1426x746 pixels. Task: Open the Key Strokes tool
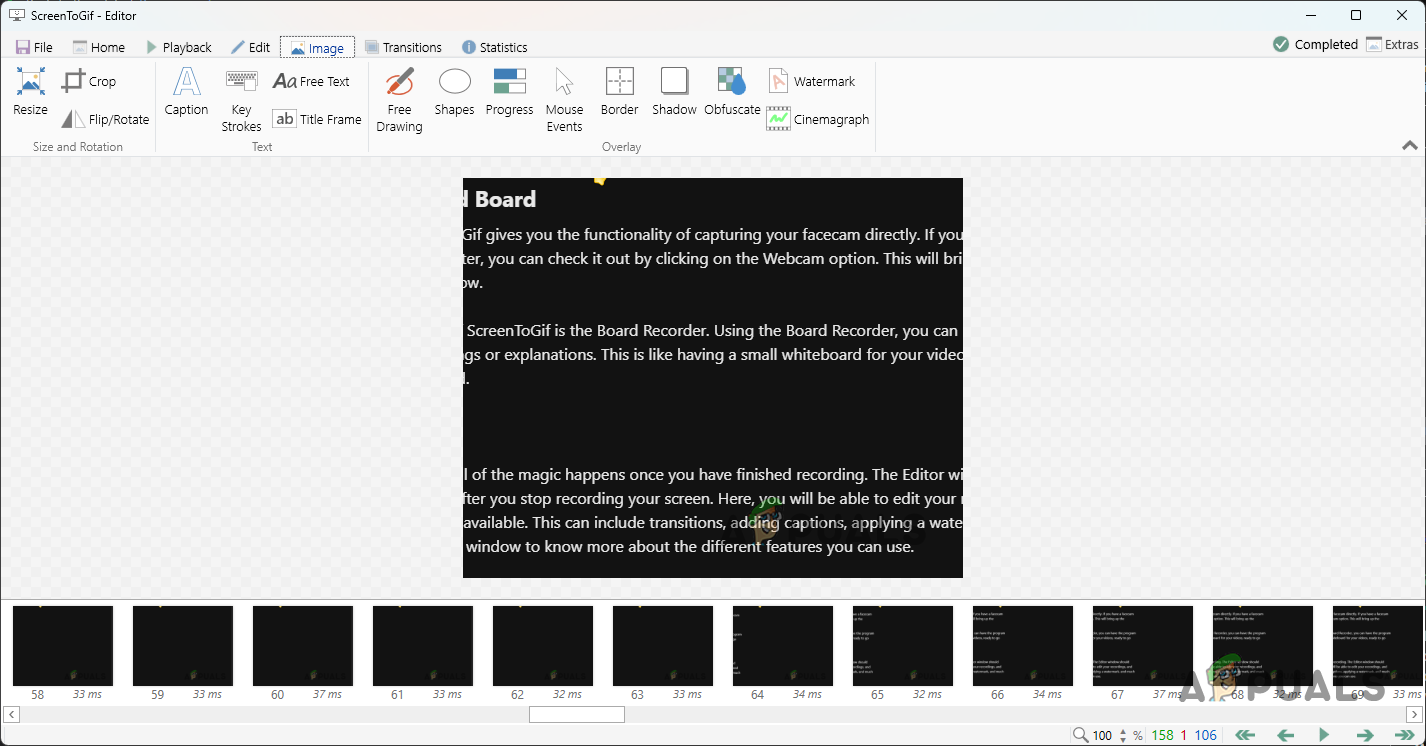241,100
